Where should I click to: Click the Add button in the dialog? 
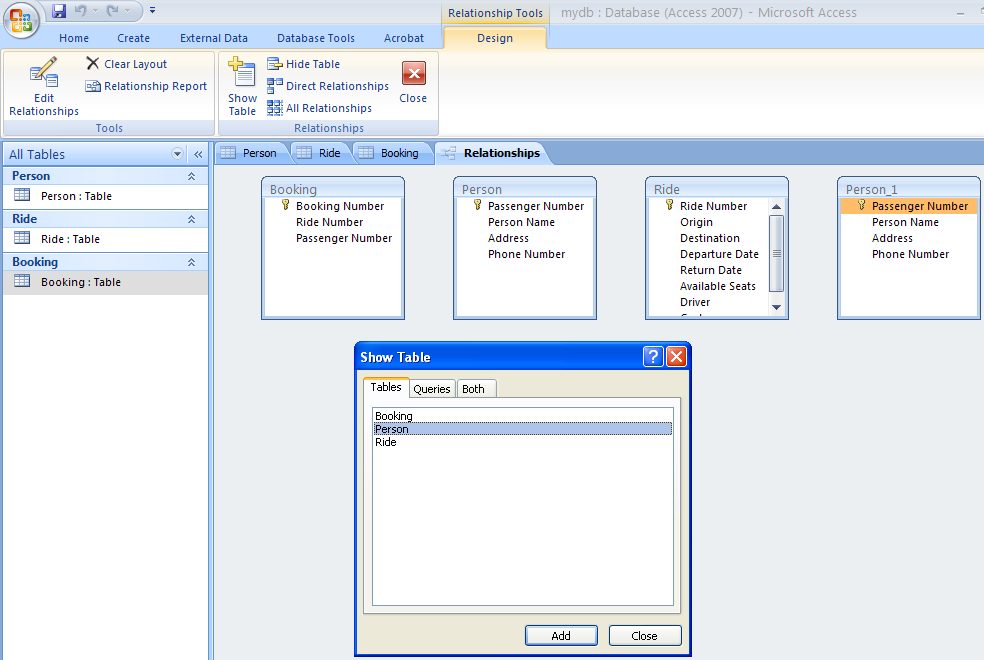[561, 636]
